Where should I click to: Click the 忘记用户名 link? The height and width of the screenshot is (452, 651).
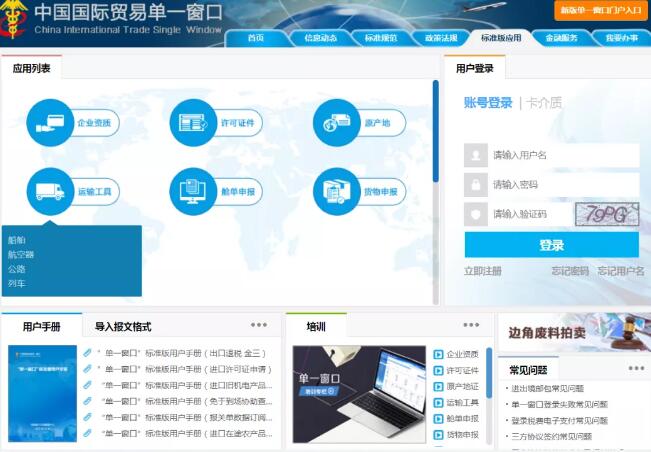pos(621,271)
